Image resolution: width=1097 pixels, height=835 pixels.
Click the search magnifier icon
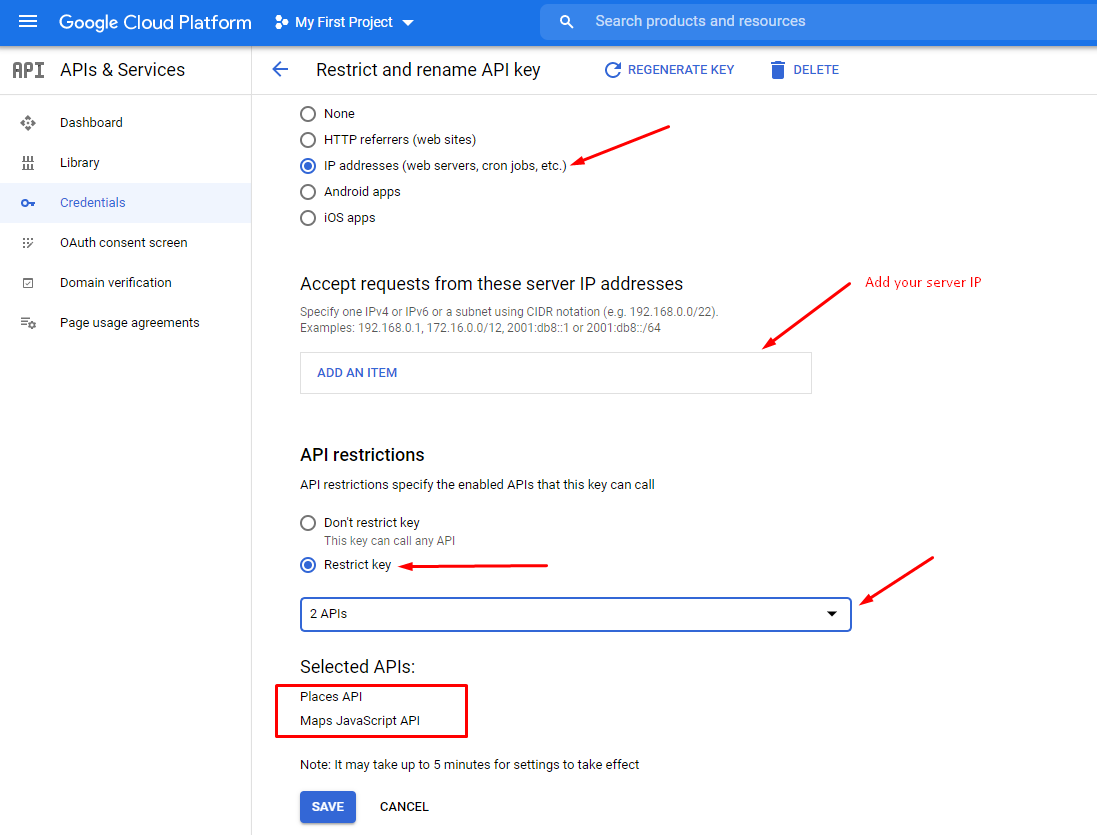click(567, 22)
